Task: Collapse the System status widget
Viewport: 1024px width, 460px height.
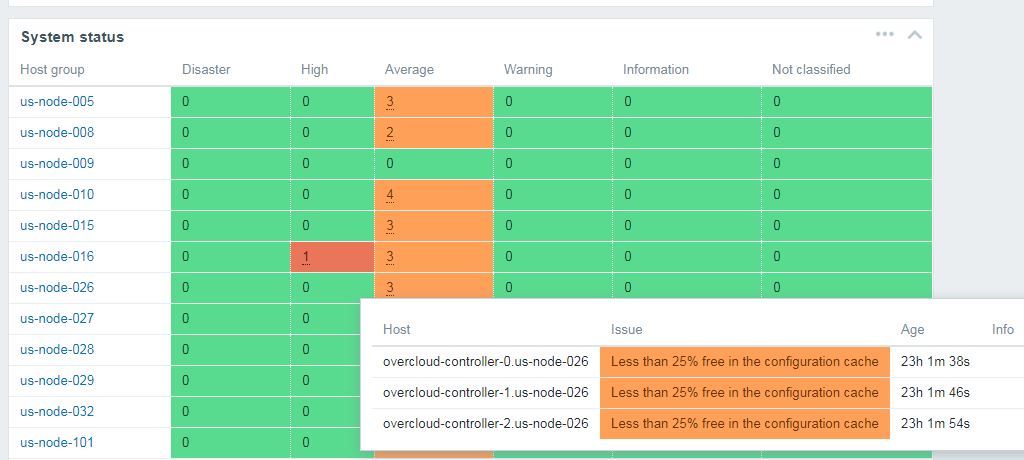Action: tap(914, 35)
